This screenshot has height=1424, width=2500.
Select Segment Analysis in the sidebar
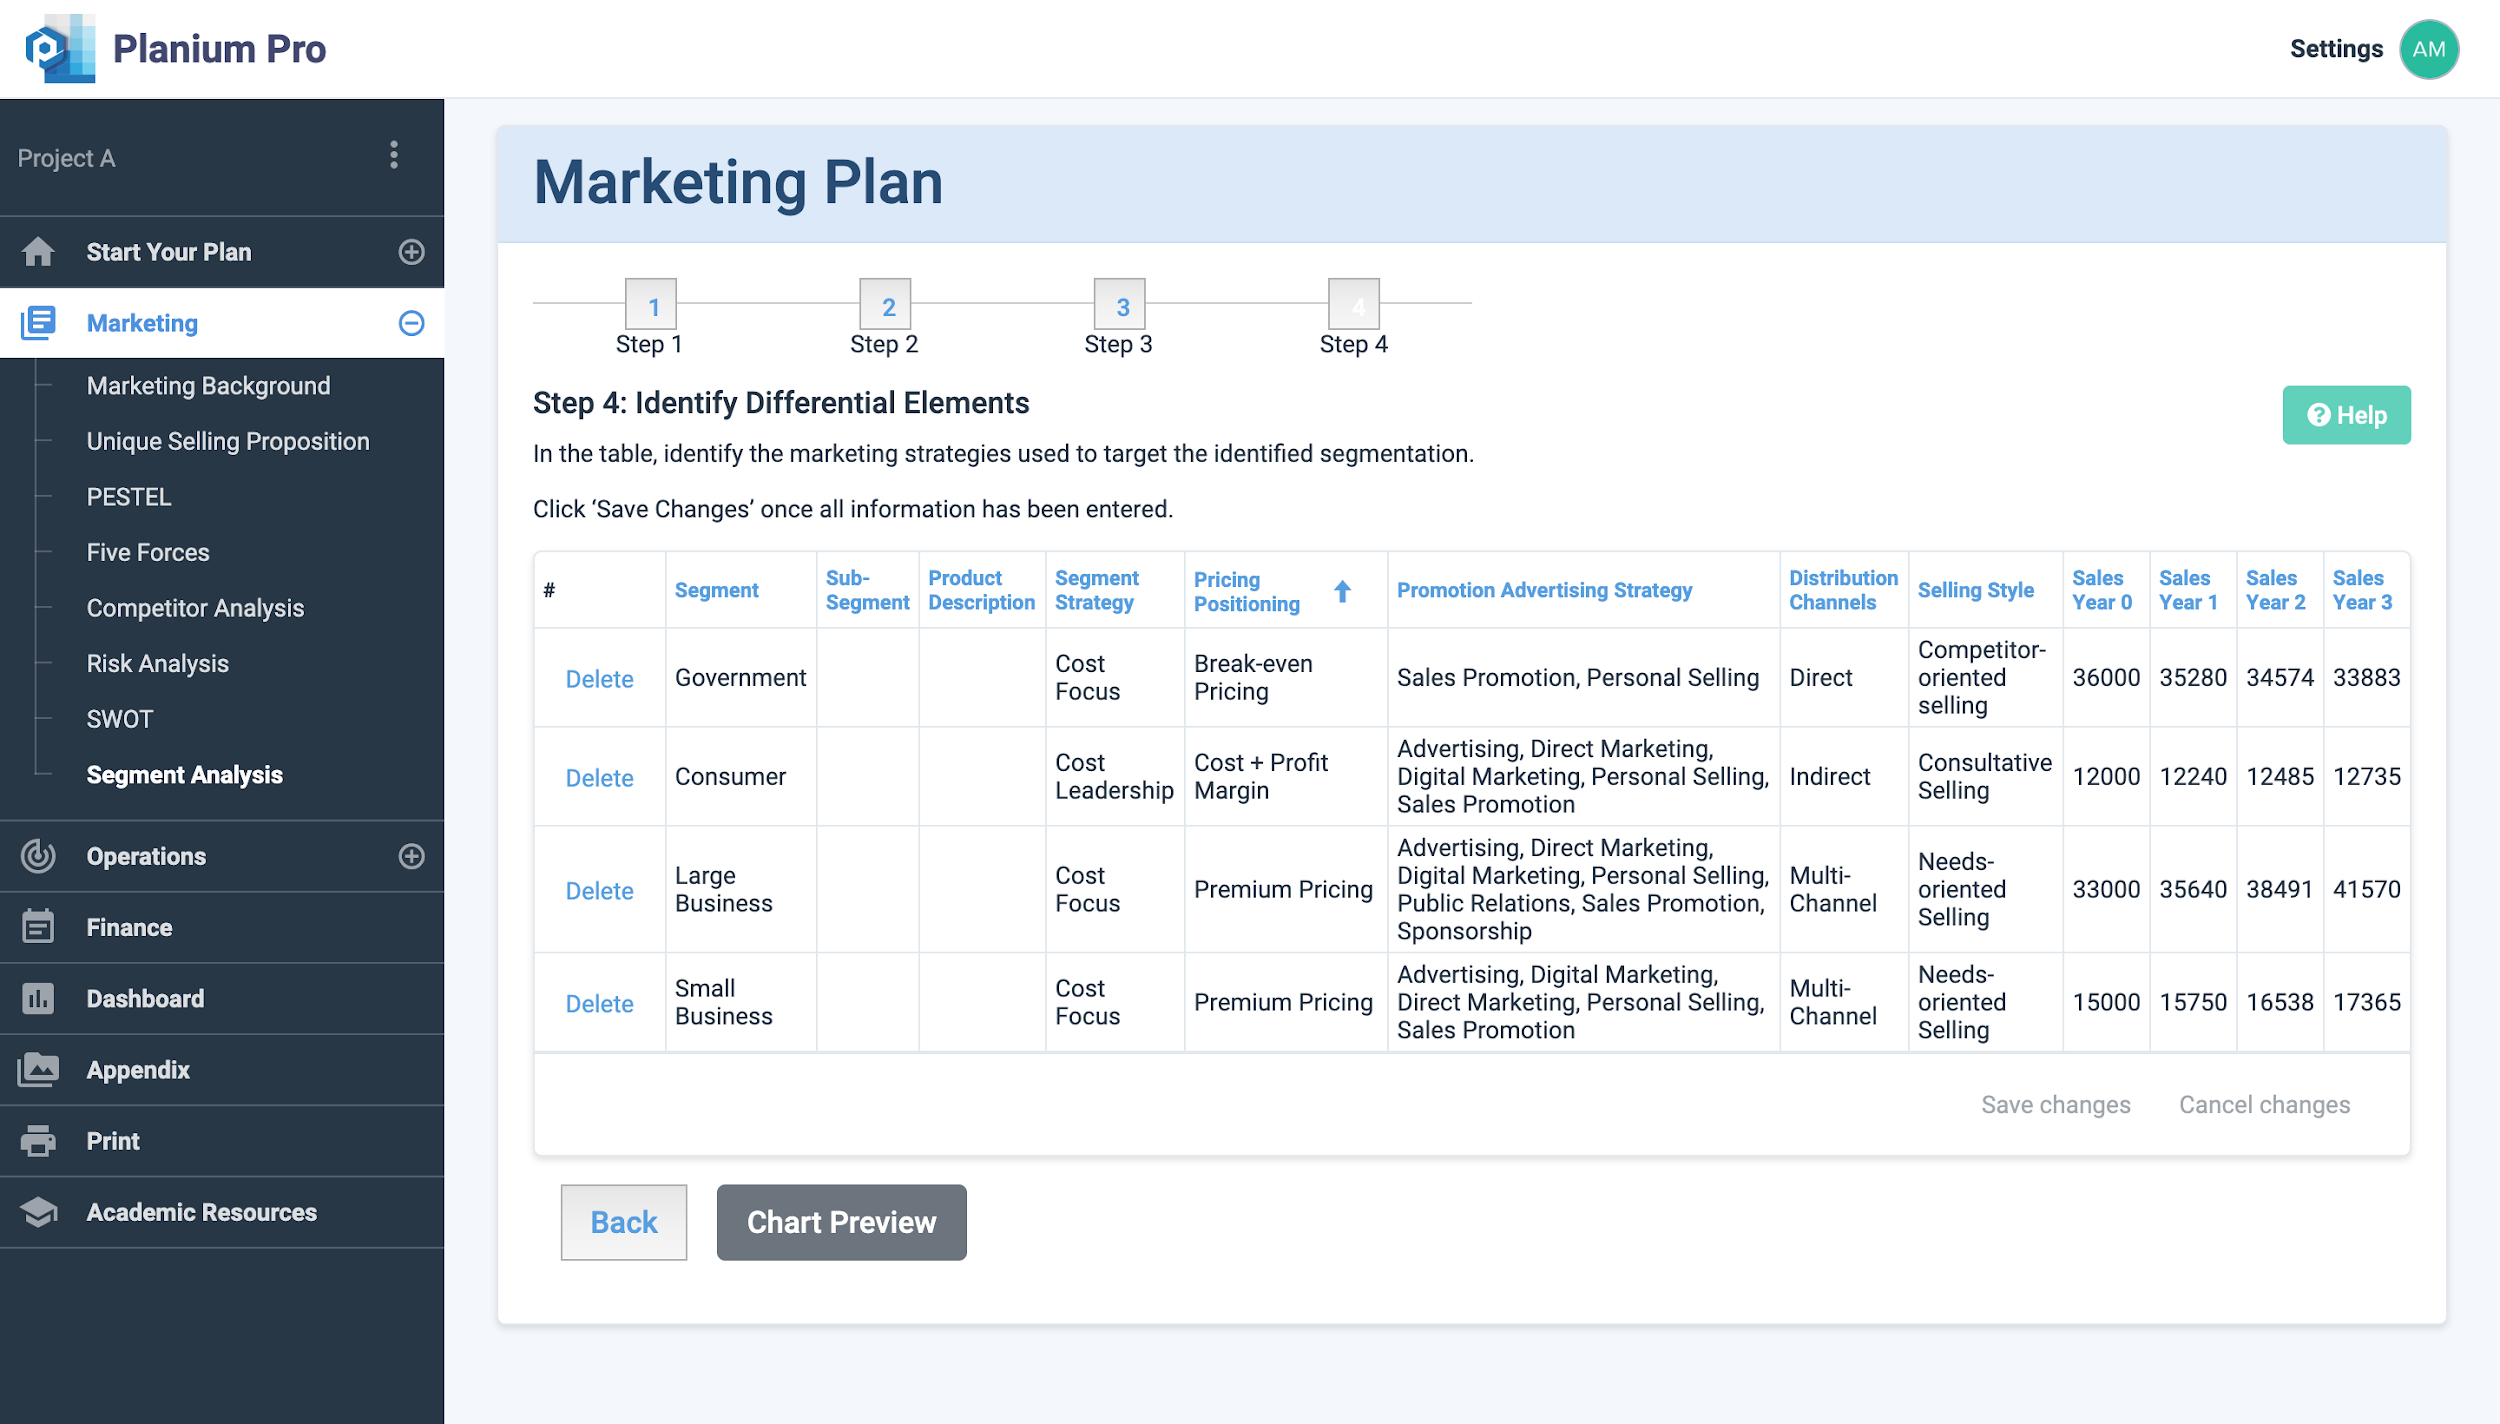tap(185, 775)
